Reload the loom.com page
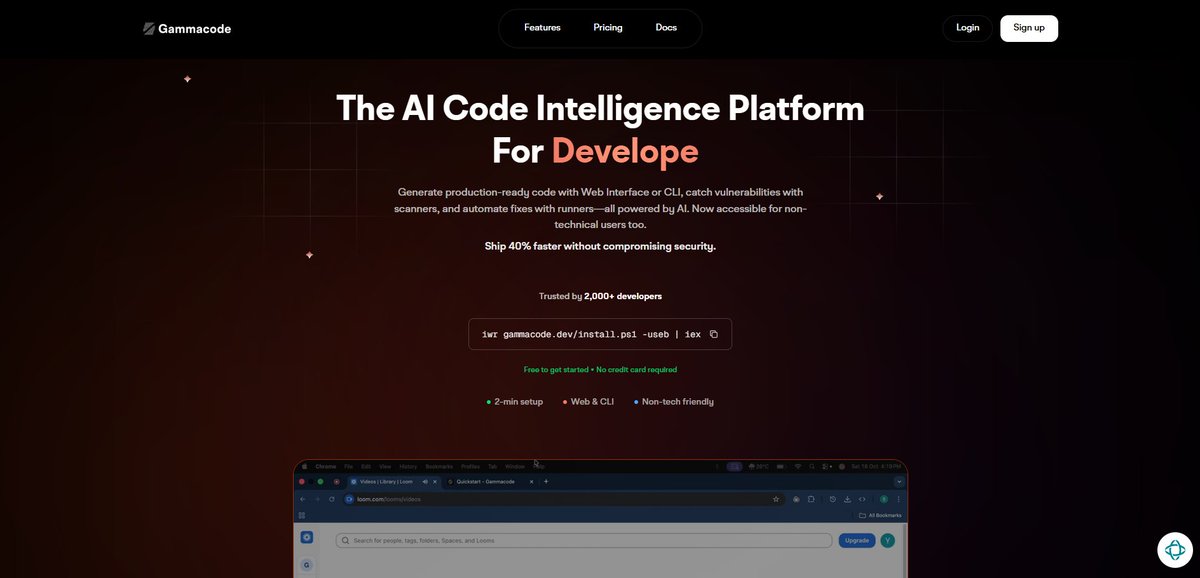 tap(331, 497)
